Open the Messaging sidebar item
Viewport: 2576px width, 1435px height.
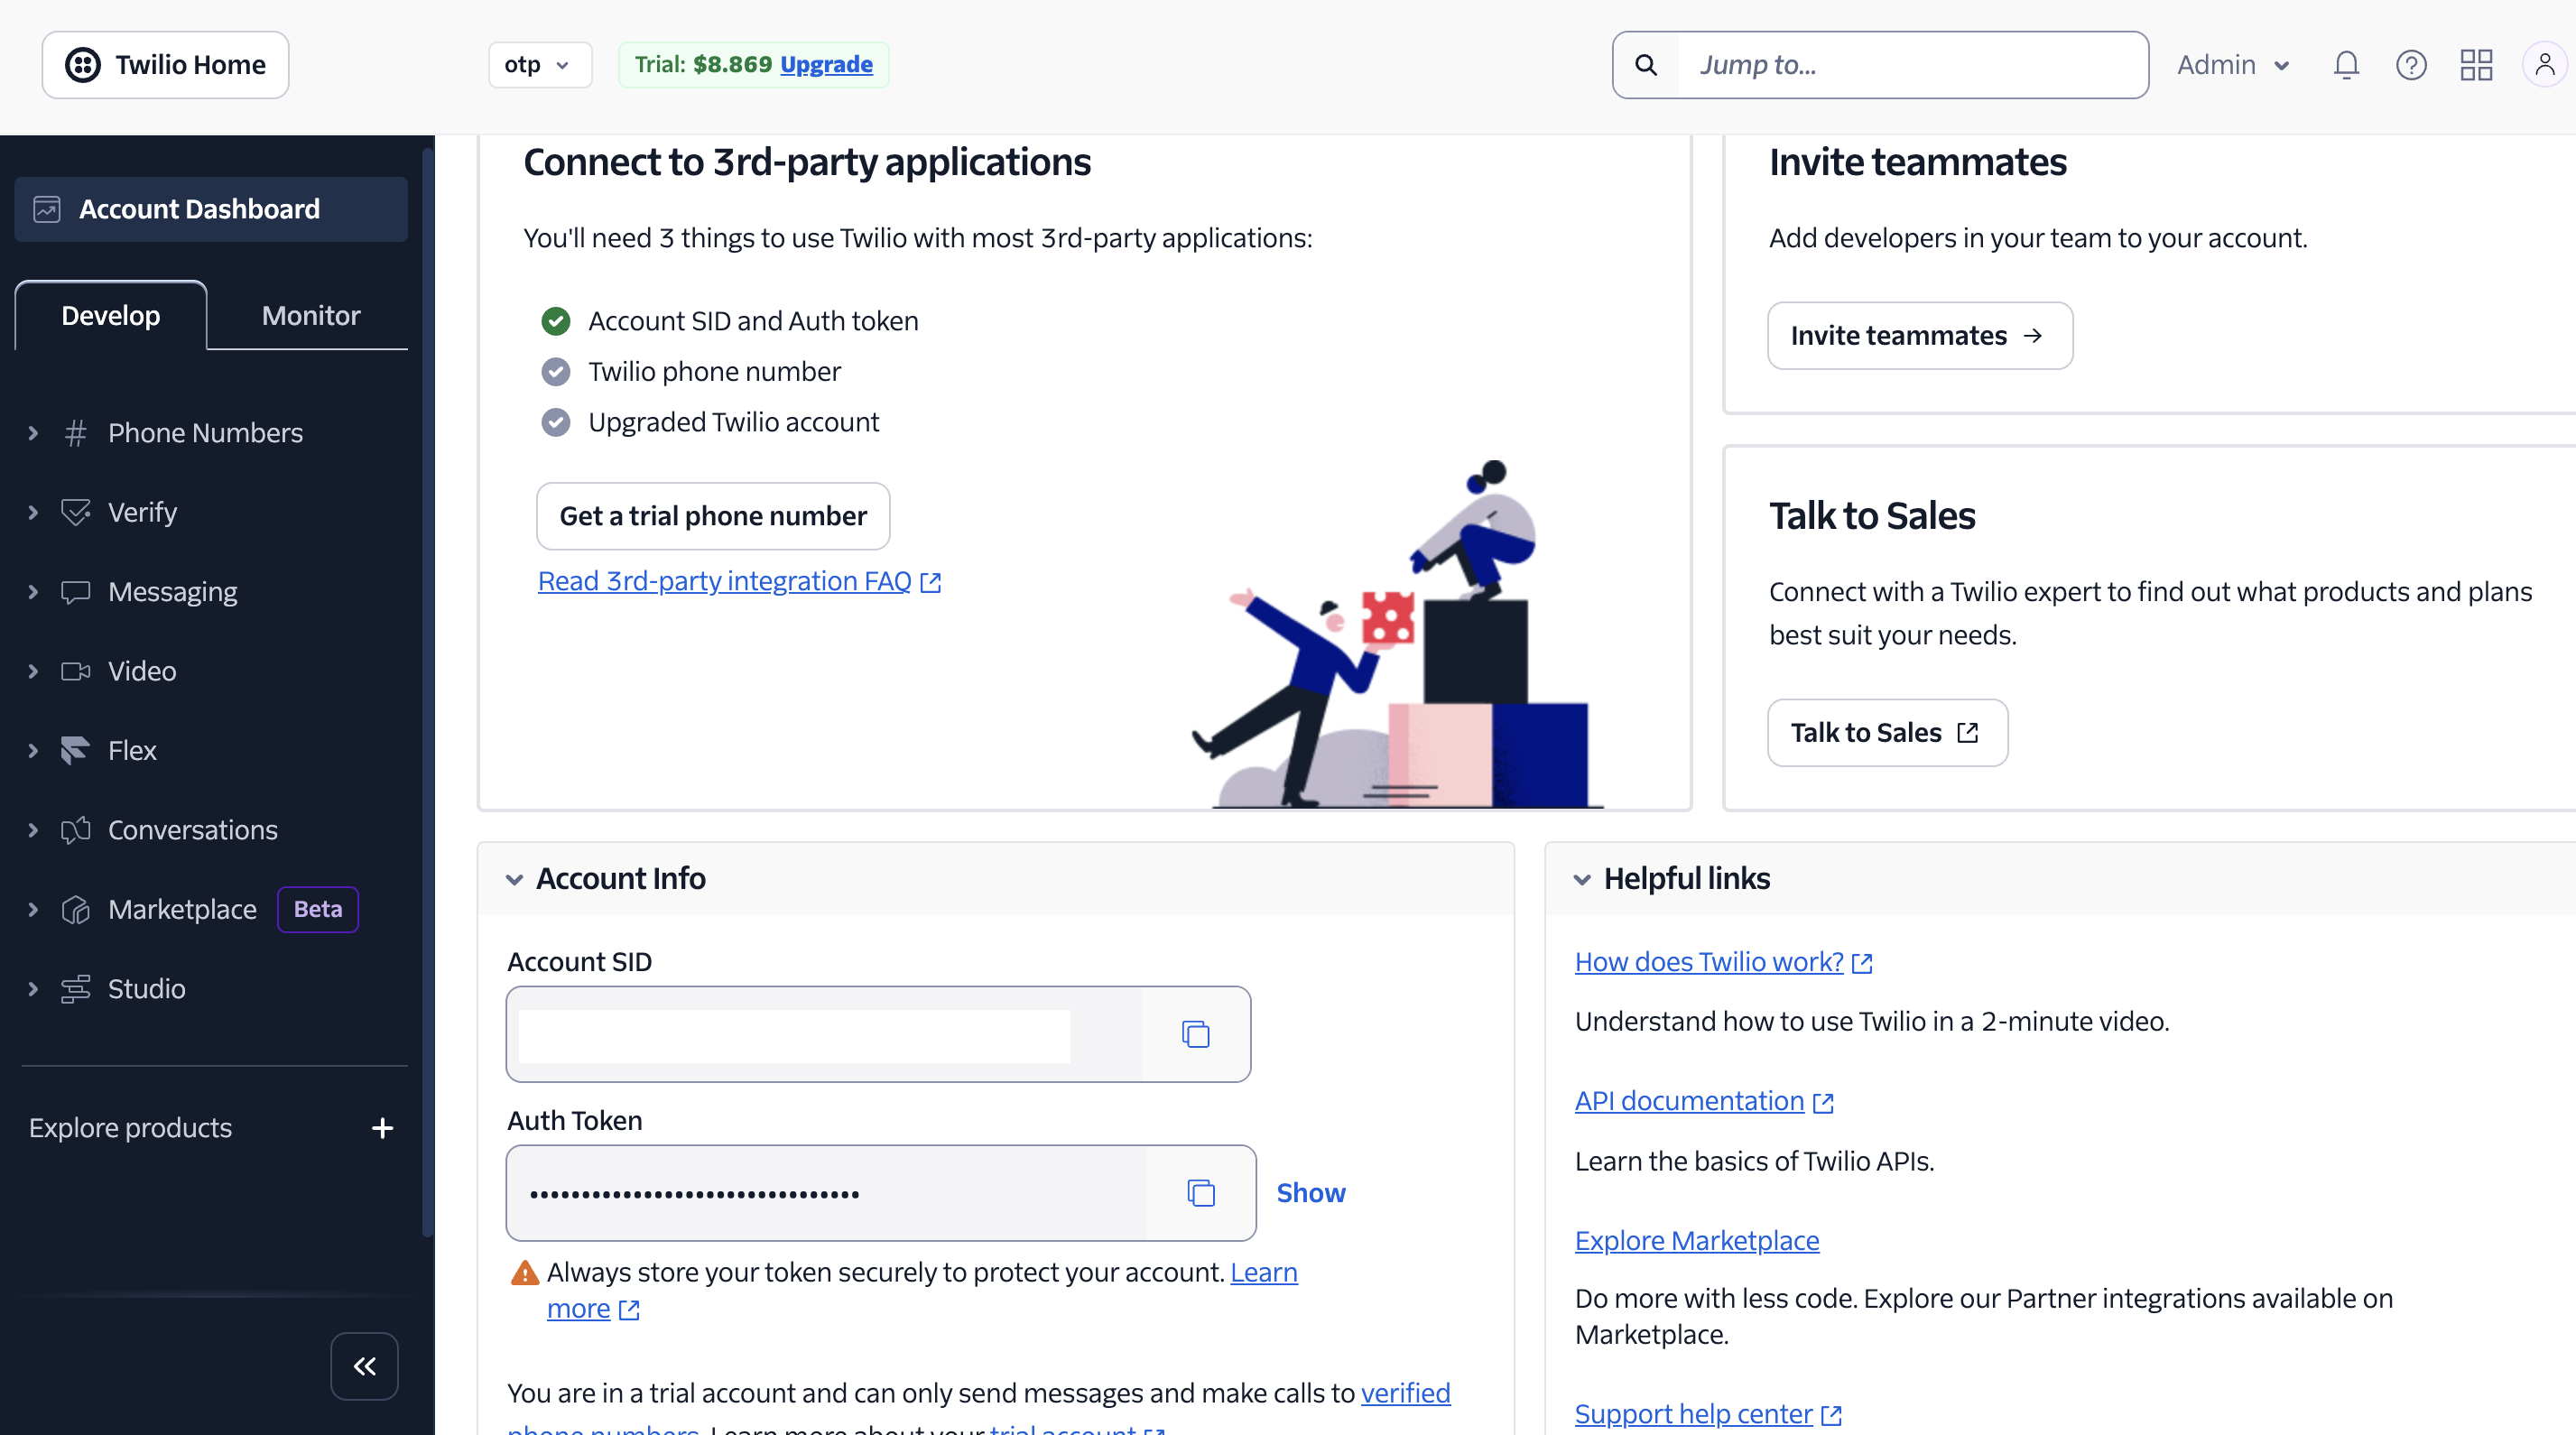(x=172, y=592)
